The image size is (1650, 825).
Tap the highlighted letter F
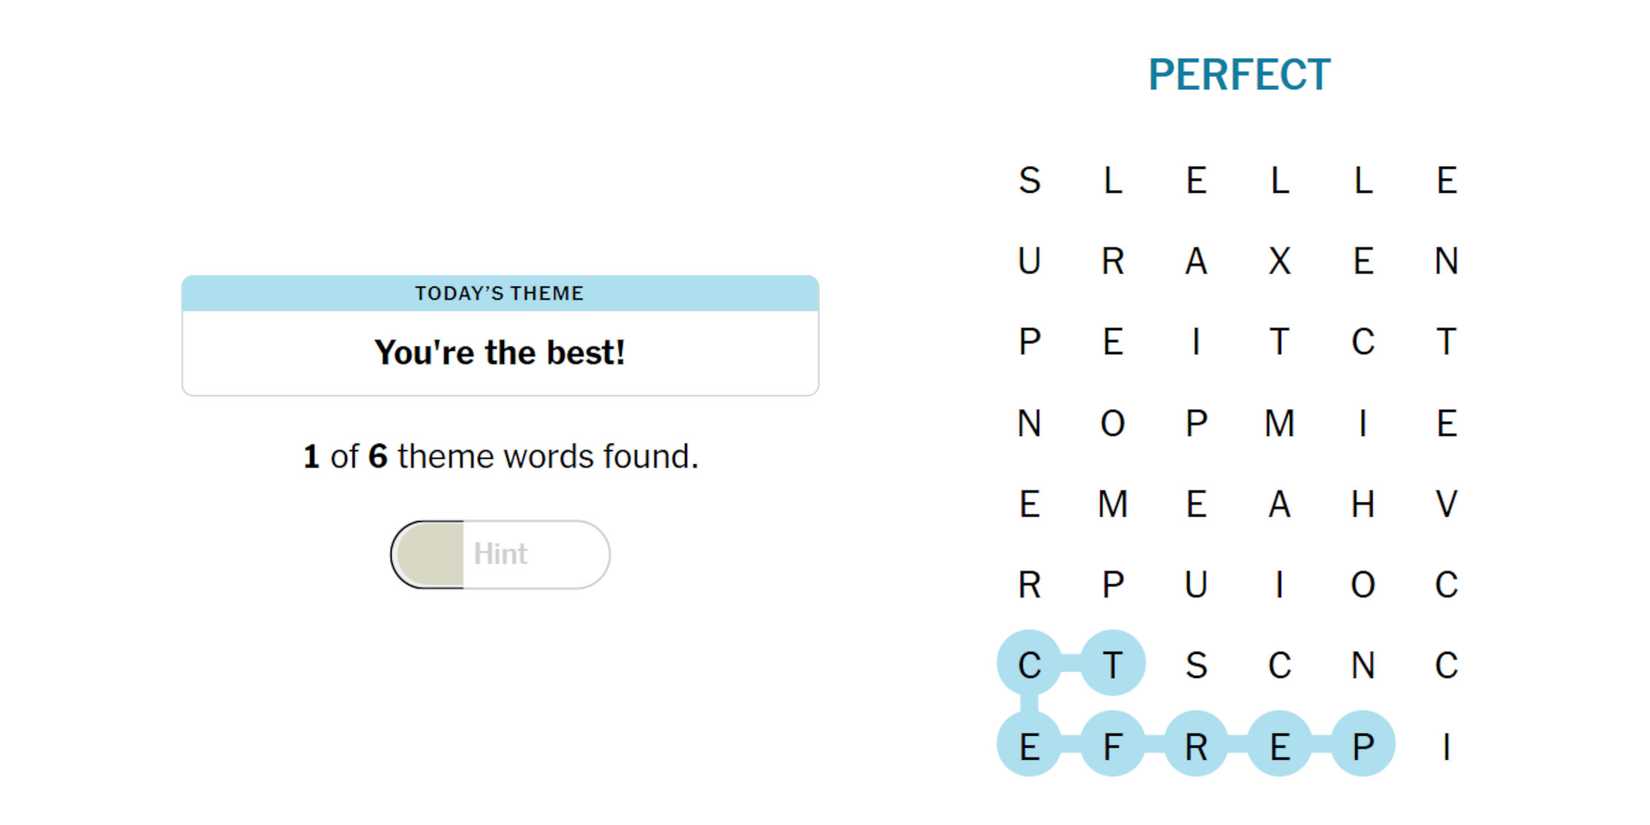click(1112, 746)
